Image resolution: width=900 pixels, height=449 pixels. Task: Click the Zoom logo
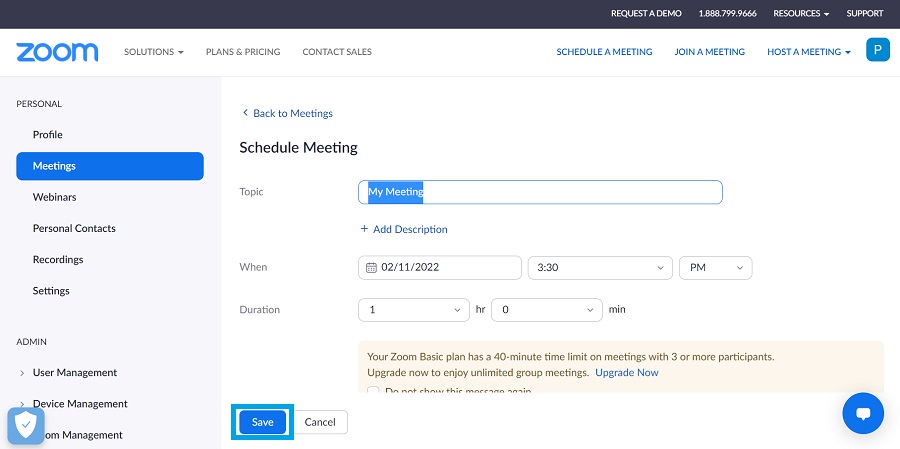57,52
